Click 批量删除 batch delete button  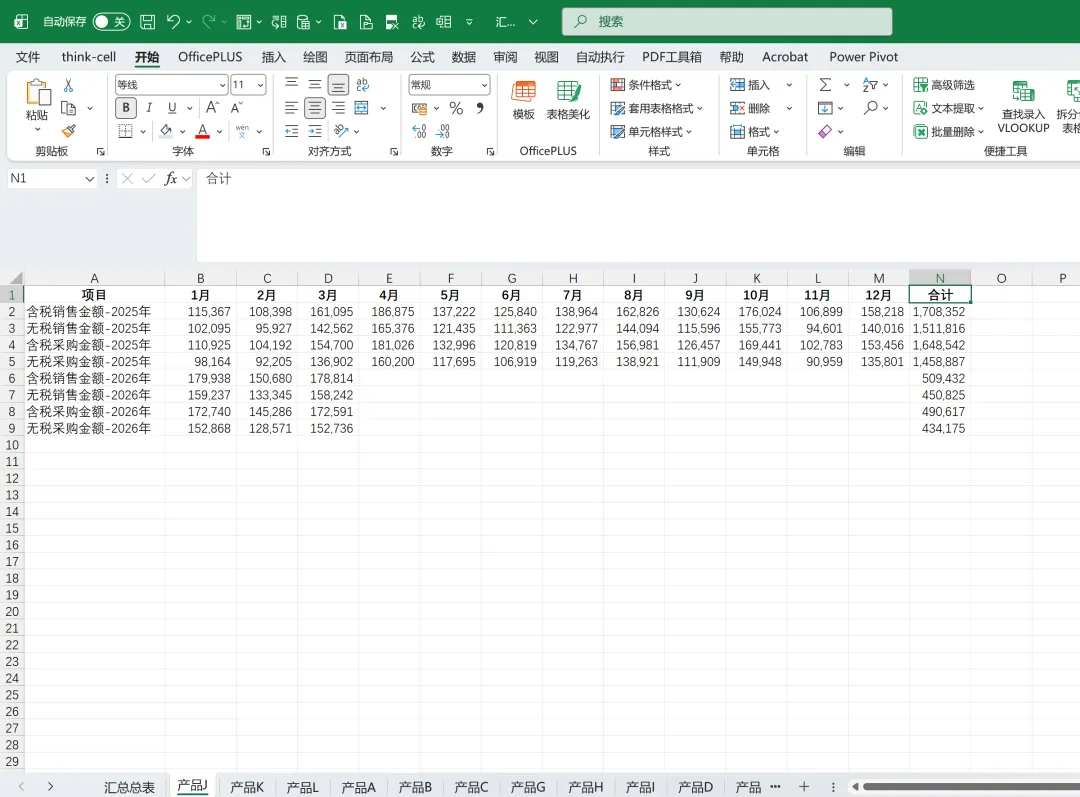[948, 132]
